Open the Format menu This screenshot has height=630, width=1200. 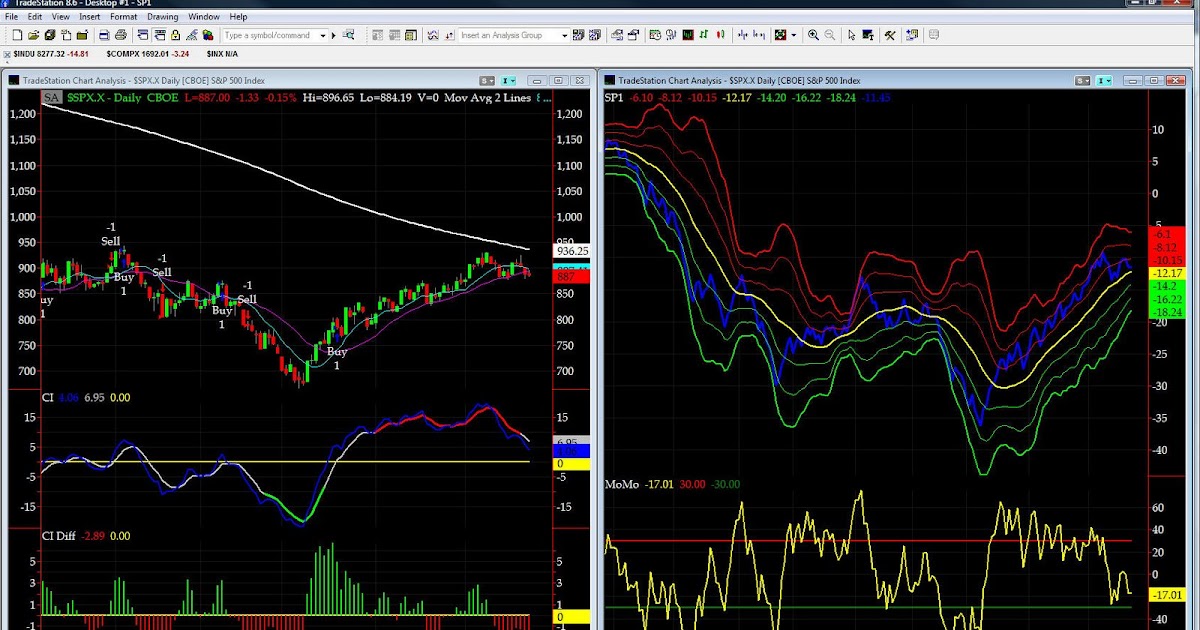click(x=124, y=17)
